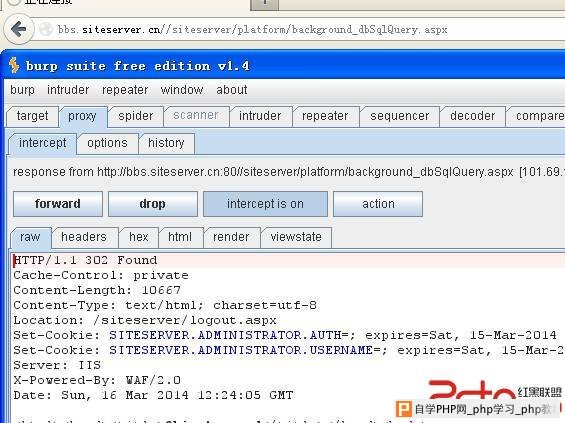Drop the intercepted response
Screen dimensions: 565x423
(x=152, y=204)
